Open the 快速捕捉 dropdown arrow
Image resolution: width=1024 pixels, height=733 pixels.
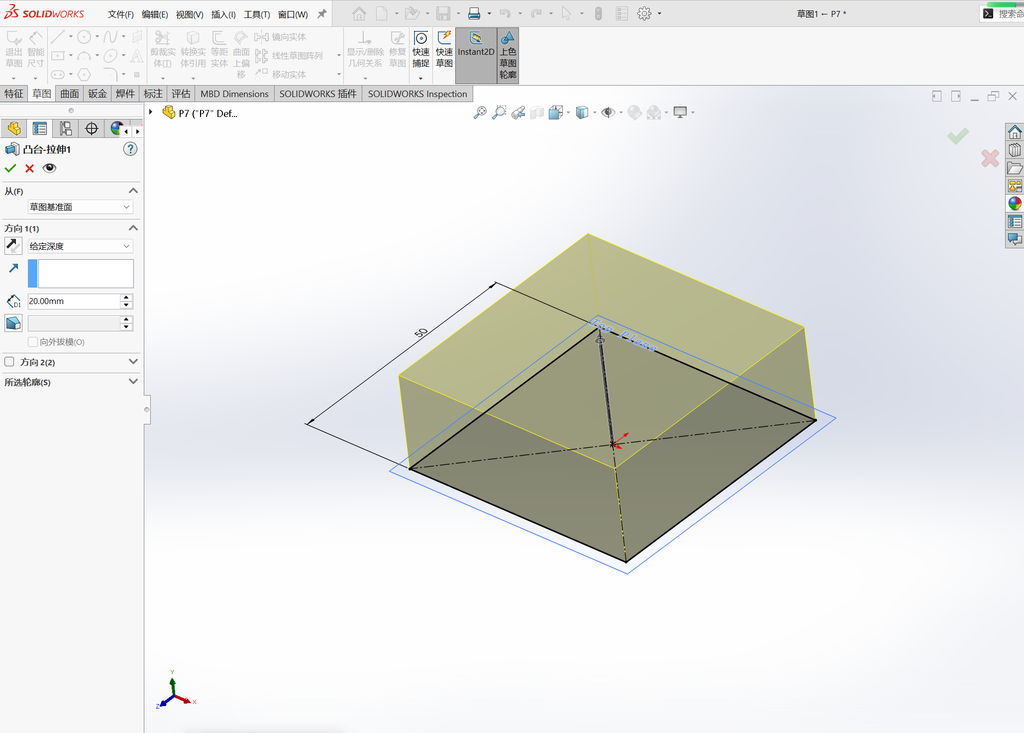pyautogui.click(x=421, y=78)
